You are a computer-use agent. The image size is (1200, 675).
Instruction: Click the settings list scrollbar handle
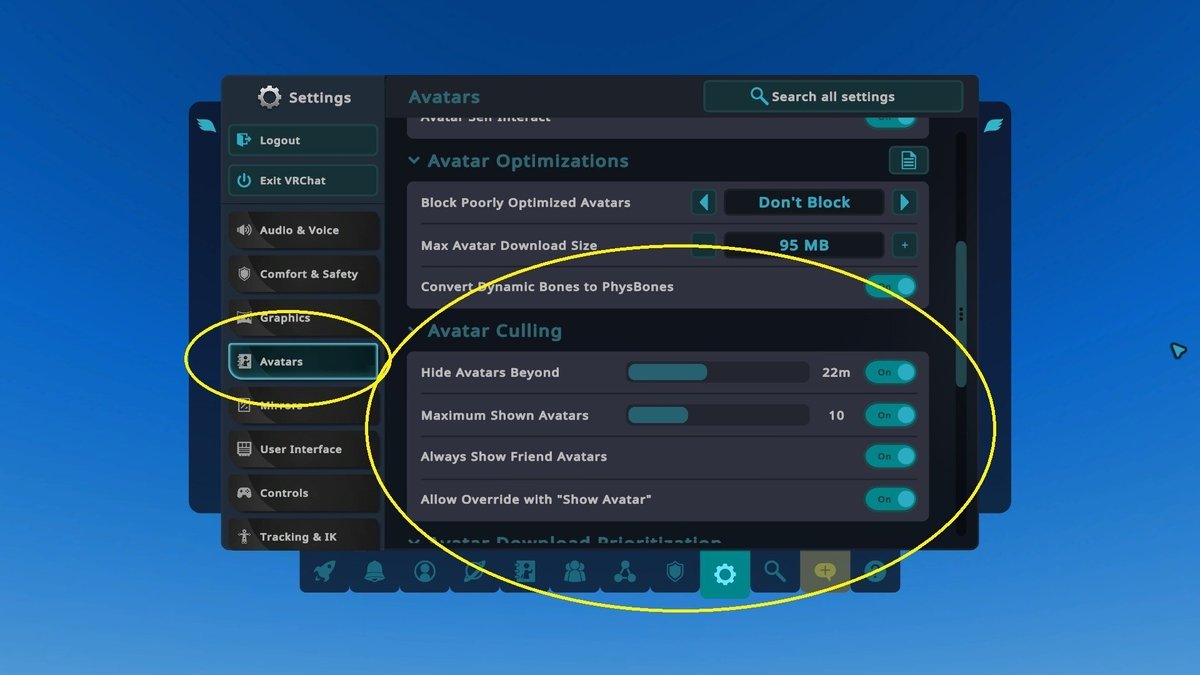point(961,314)
